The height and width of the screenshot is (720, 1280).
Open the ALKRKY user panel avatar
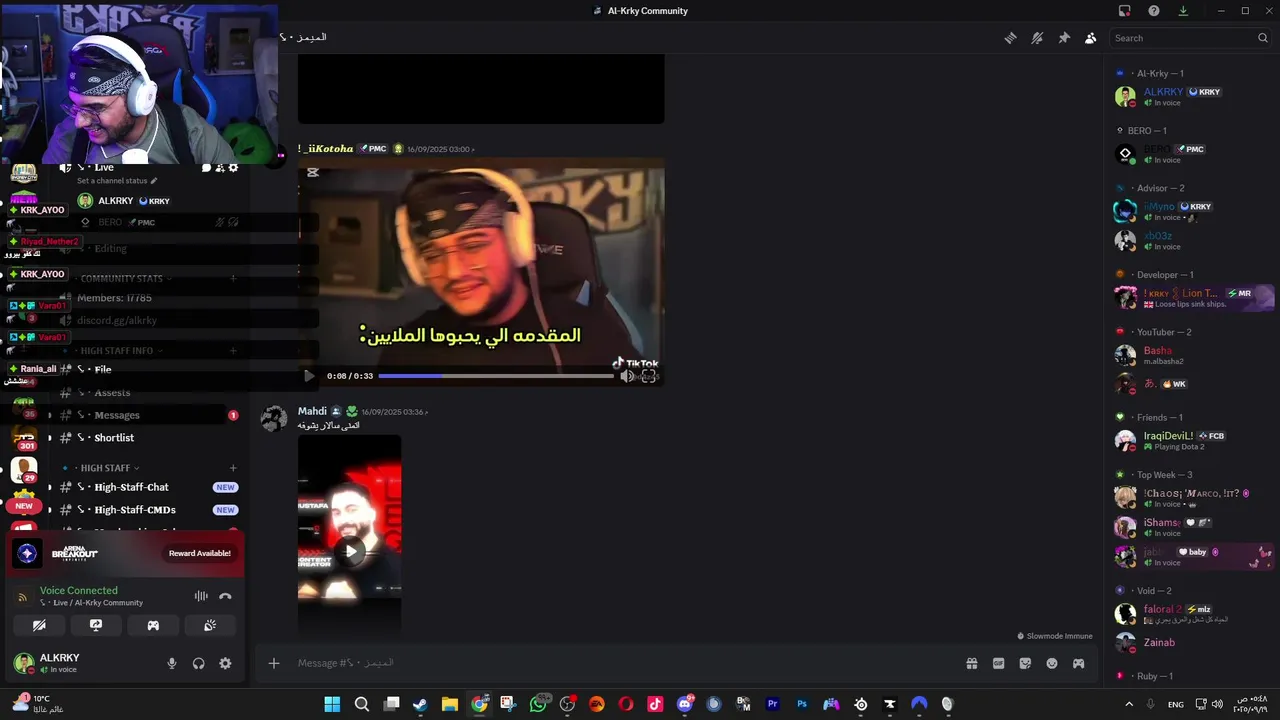tap(23, 662)
